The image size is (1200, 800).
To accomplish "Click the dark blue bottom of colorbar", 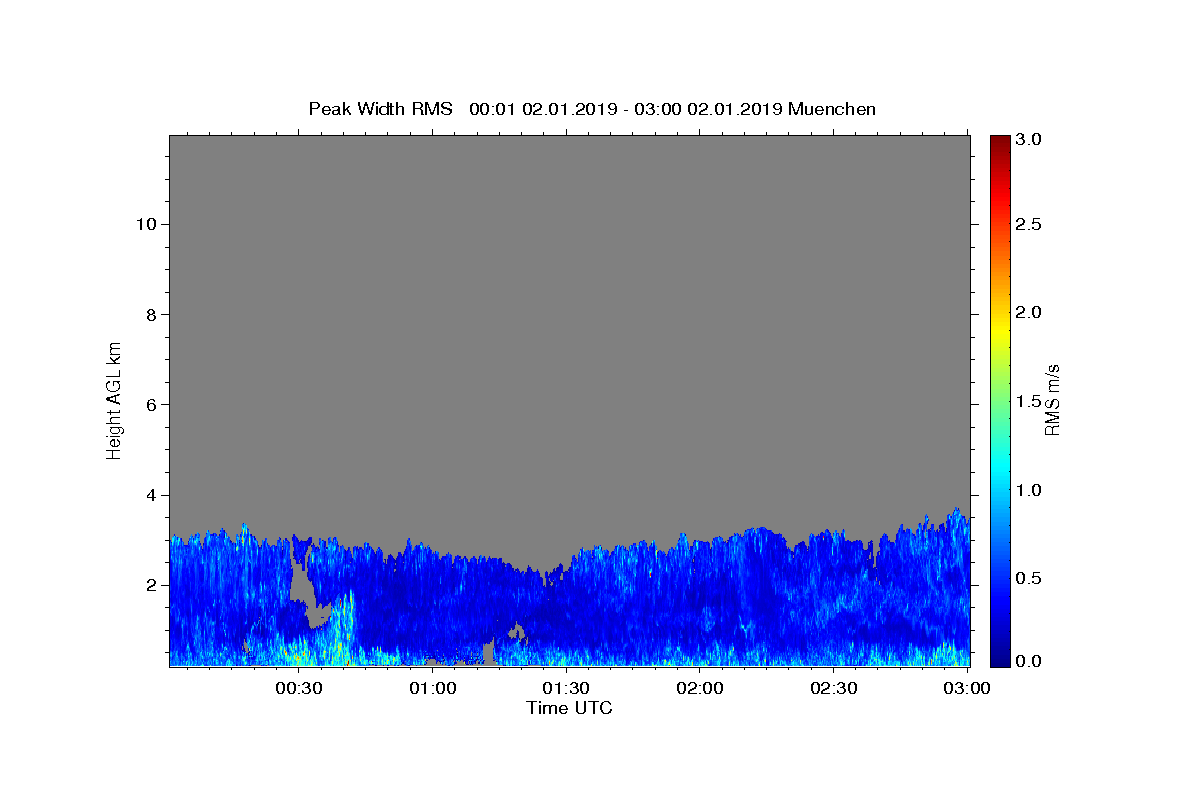I will (x=1000, y=657).
